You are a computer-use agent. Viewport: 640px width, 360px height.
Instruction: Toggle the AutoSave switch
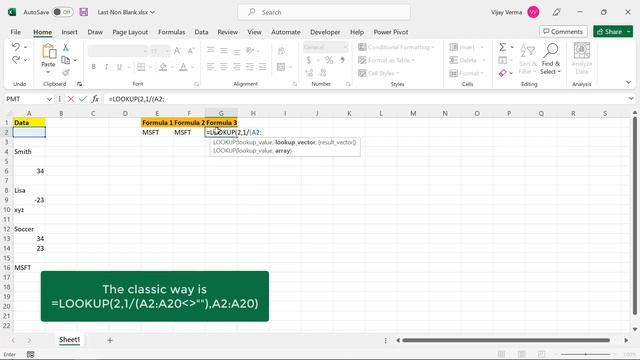62,12
